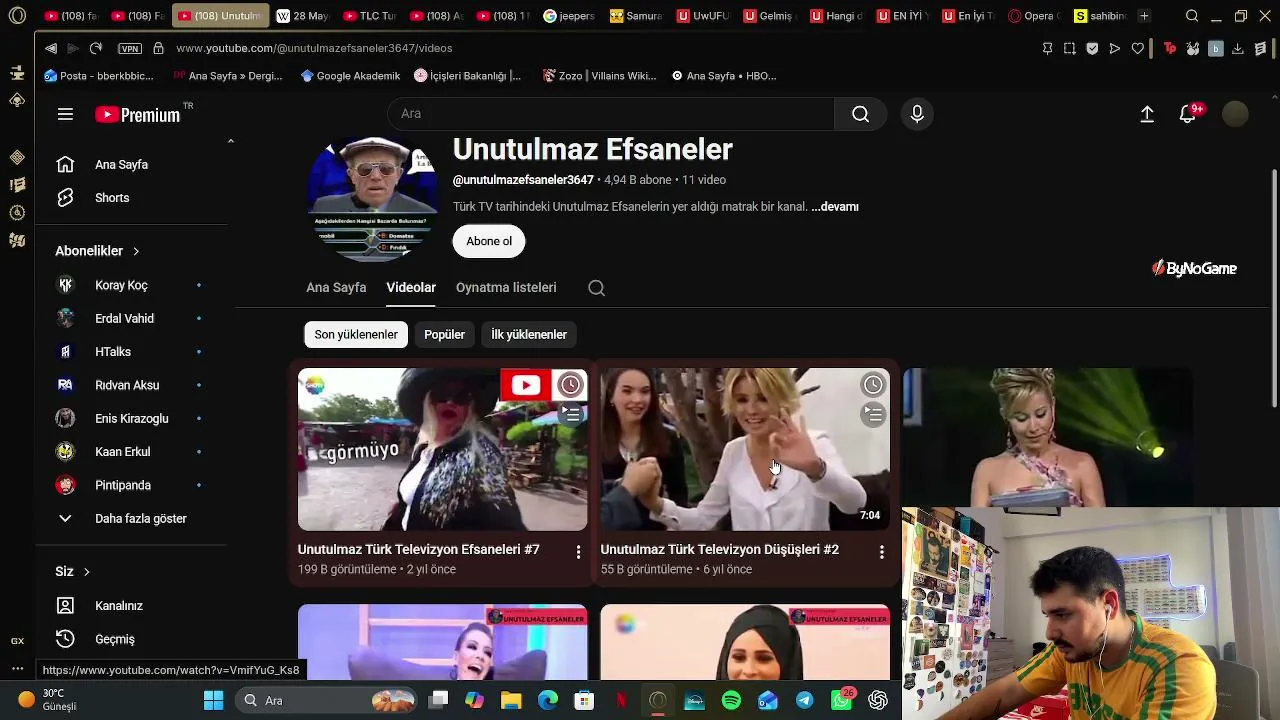Open Telegram from the taskbar
The height and width of the screenshot is (720, 1280).
coord(804,700)
